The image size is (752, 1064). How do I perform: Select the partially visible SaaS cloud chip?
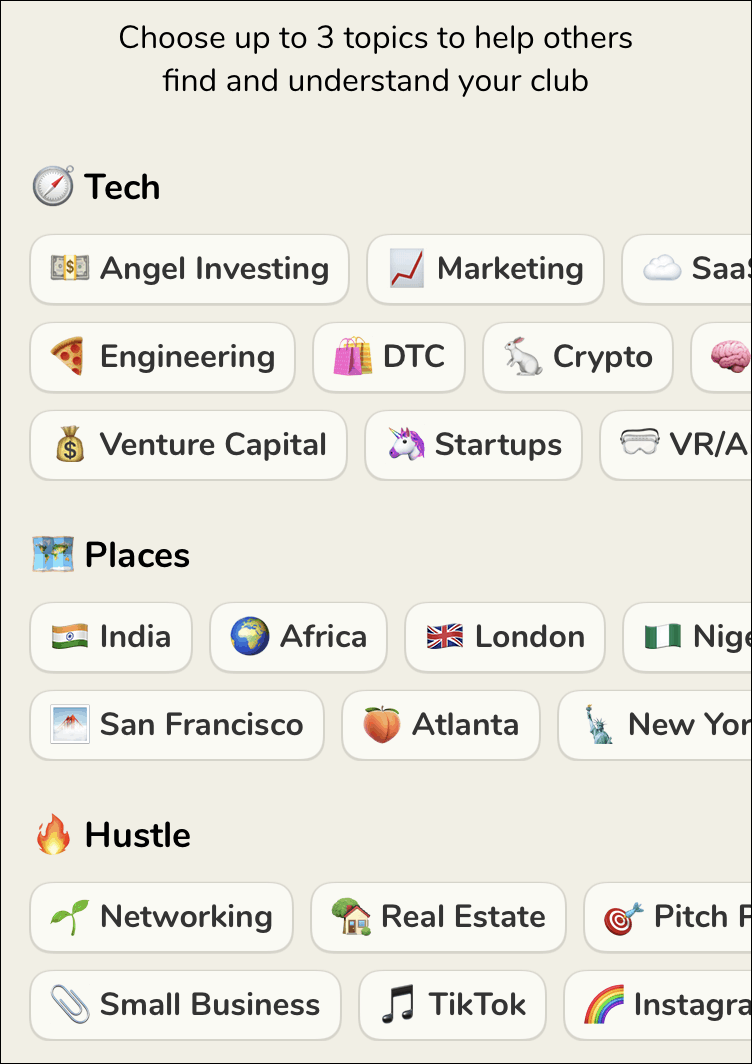[687, 269]
